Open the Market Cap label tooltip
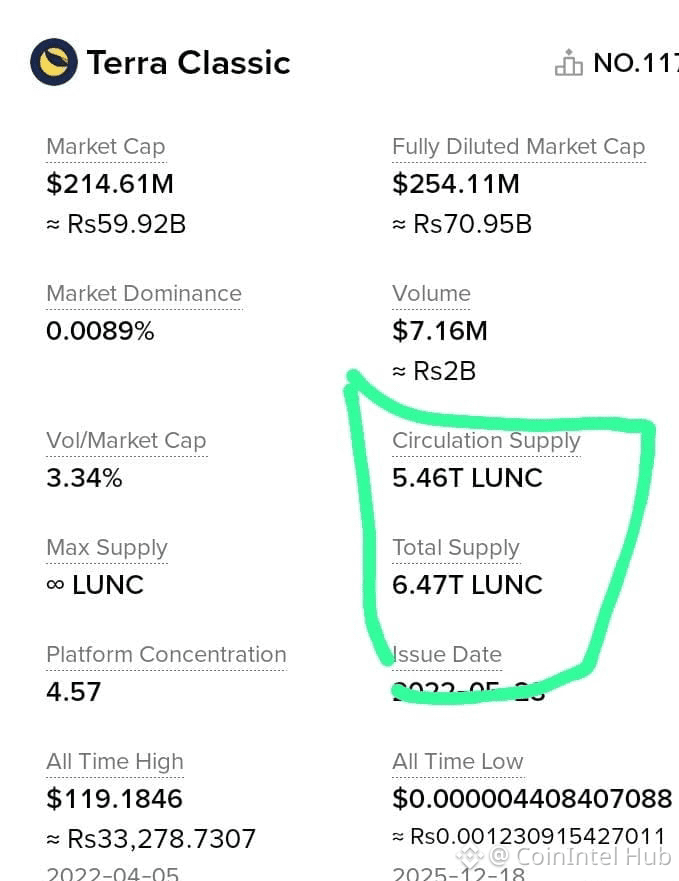The width and height of the screenshot is (679, 881). pos(106,147)
